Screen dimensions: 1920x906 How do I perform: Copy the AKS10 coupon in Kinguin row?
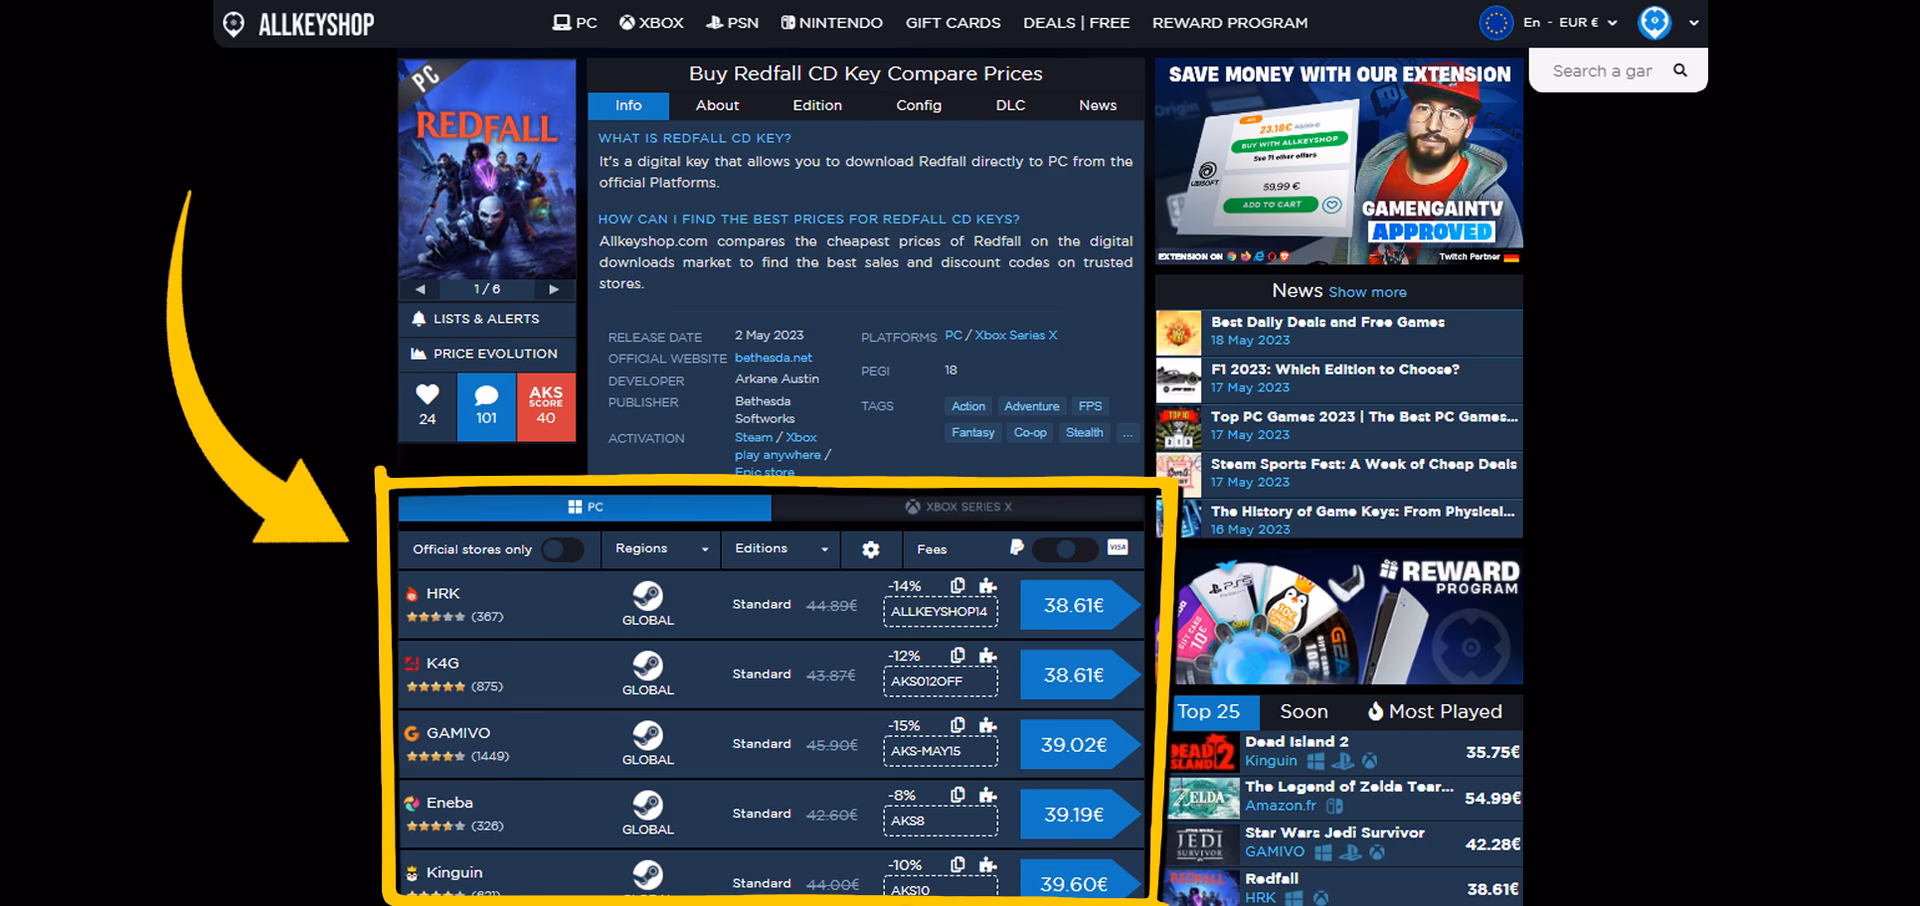(958, 865)
